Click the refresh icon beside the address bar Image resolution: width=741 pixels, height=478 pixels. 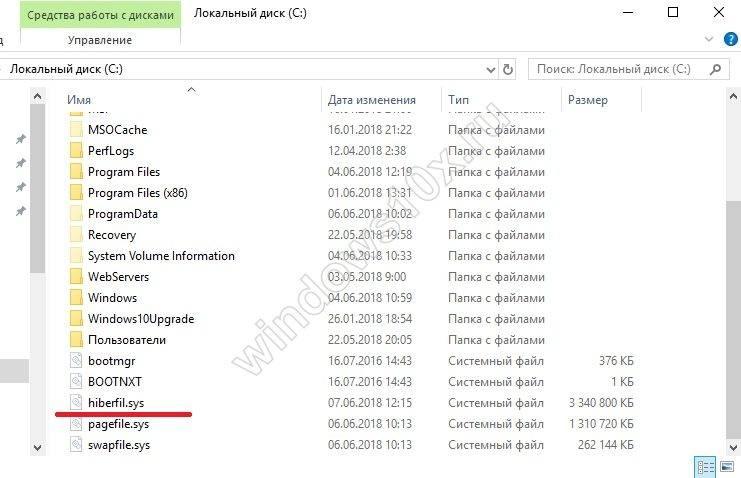(508, 70)
